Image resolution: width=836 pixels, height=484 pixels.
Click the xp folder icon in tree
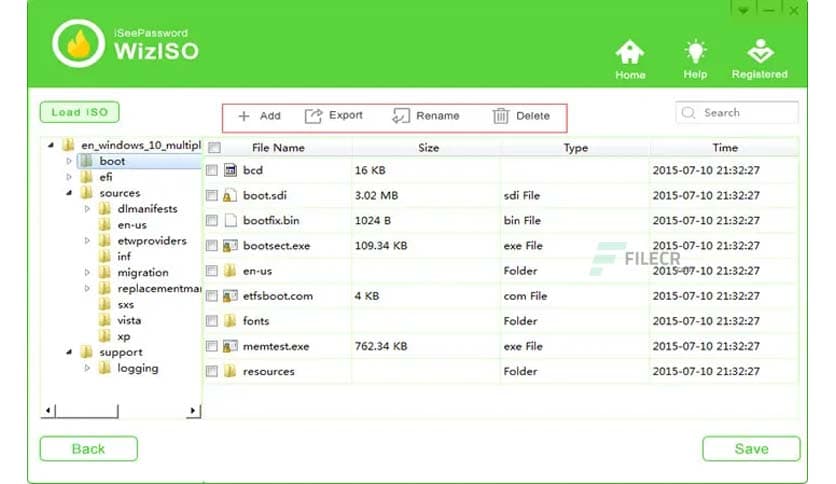pos(105,336)
